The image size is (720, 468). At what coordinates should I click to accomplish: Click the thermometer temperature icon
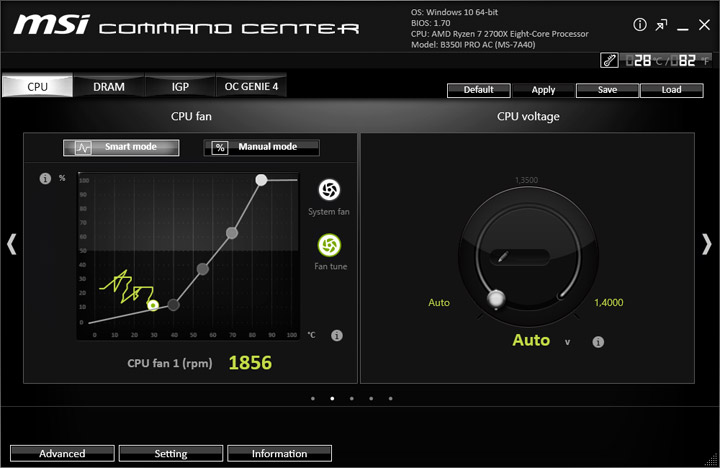(x=609, y=60)
